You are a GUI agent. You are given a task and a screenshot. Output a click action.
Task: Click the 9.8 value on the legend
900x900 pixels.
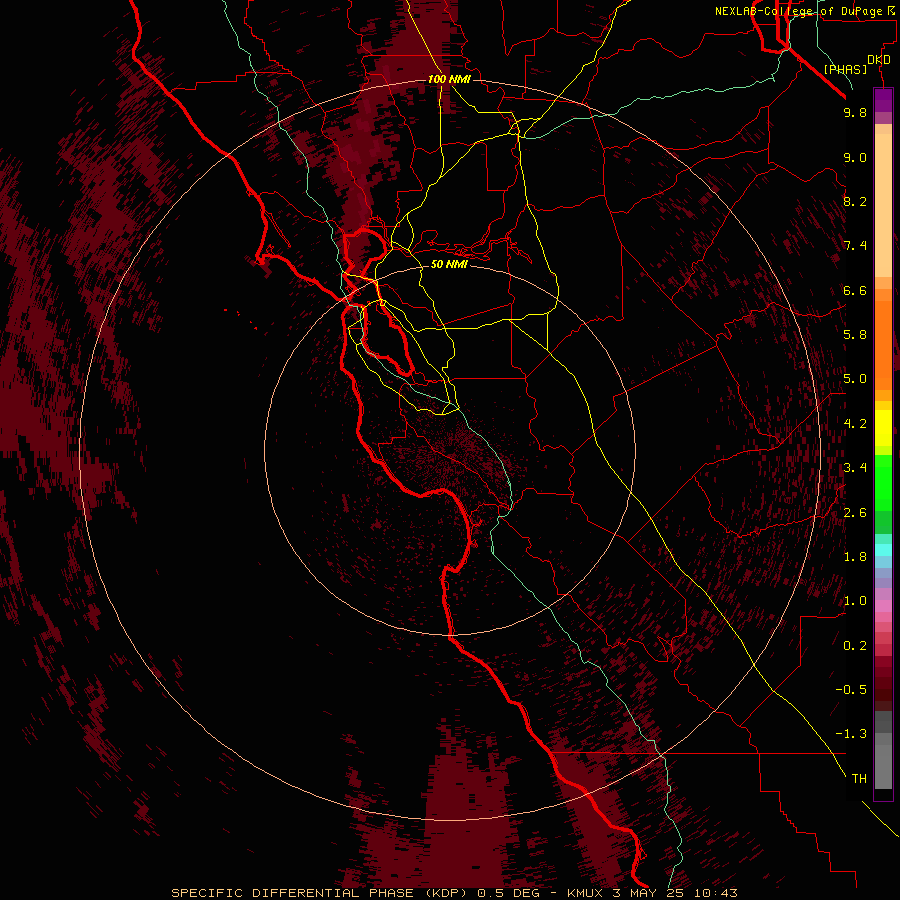(x=855, y=112)
